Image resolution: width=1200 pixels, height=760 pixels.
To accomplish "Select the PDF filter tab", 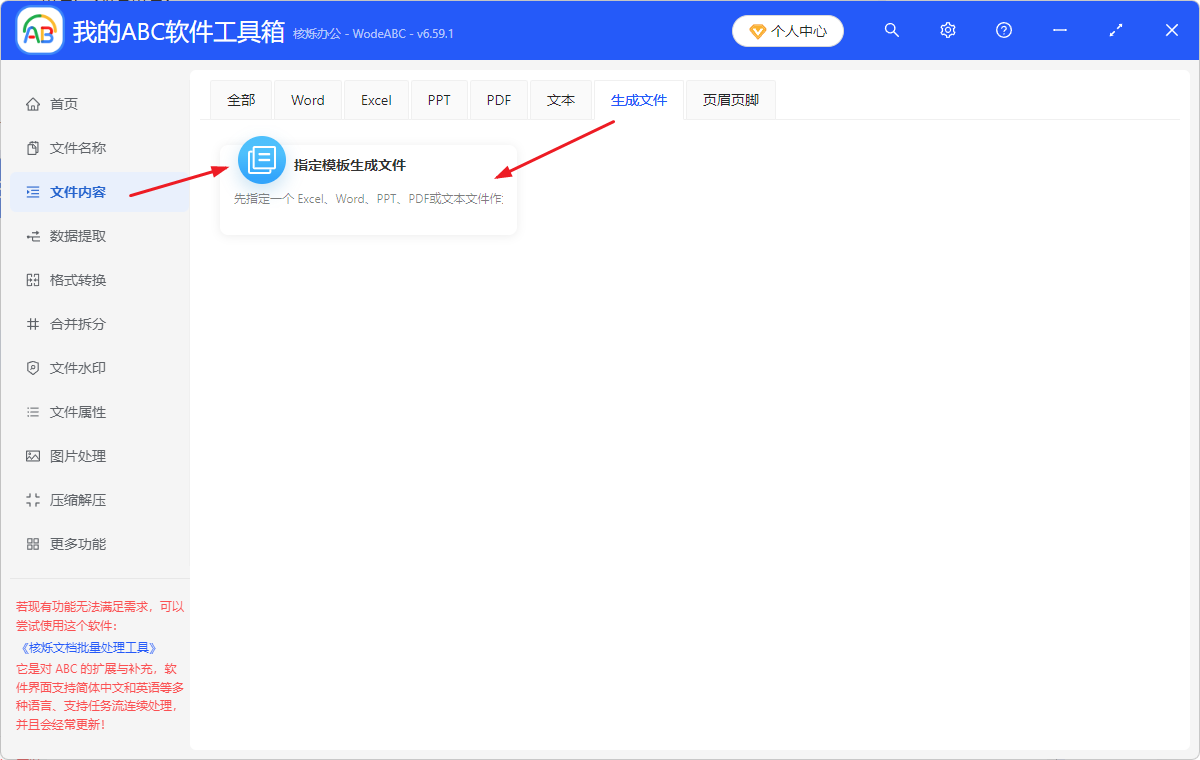I will coord(498,99).
